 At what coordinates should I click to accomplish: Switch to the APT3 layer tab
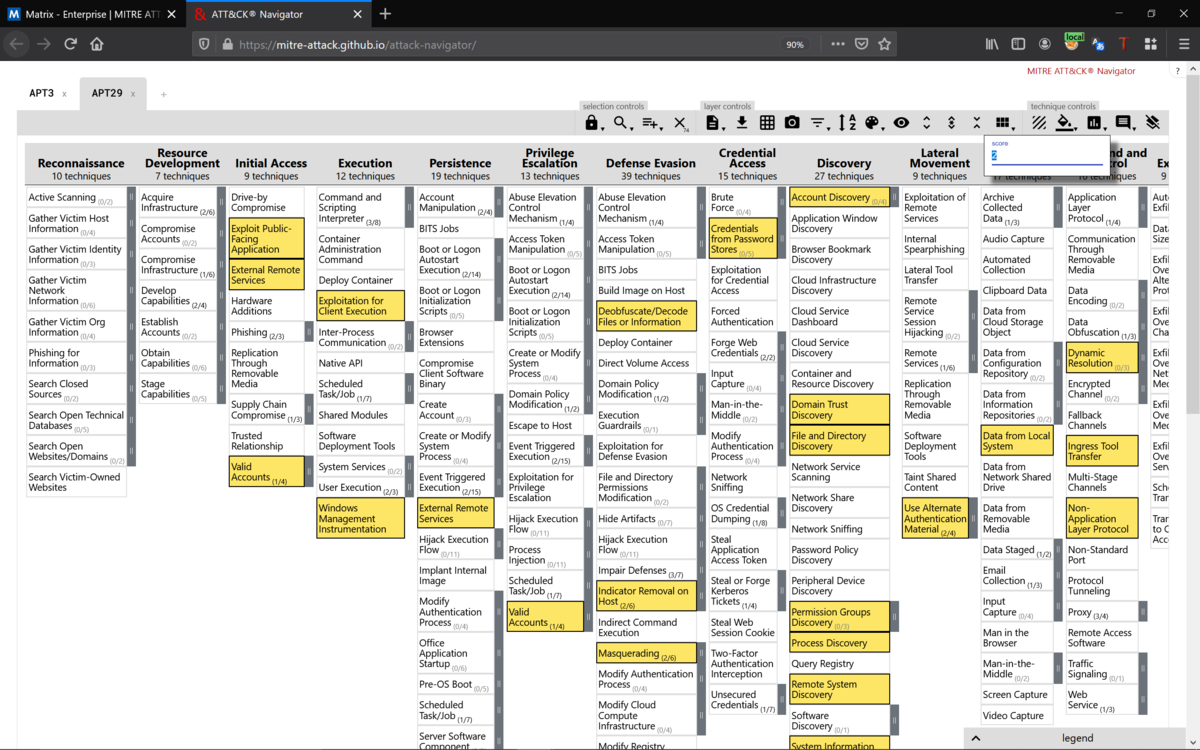(x=41, y=93)
